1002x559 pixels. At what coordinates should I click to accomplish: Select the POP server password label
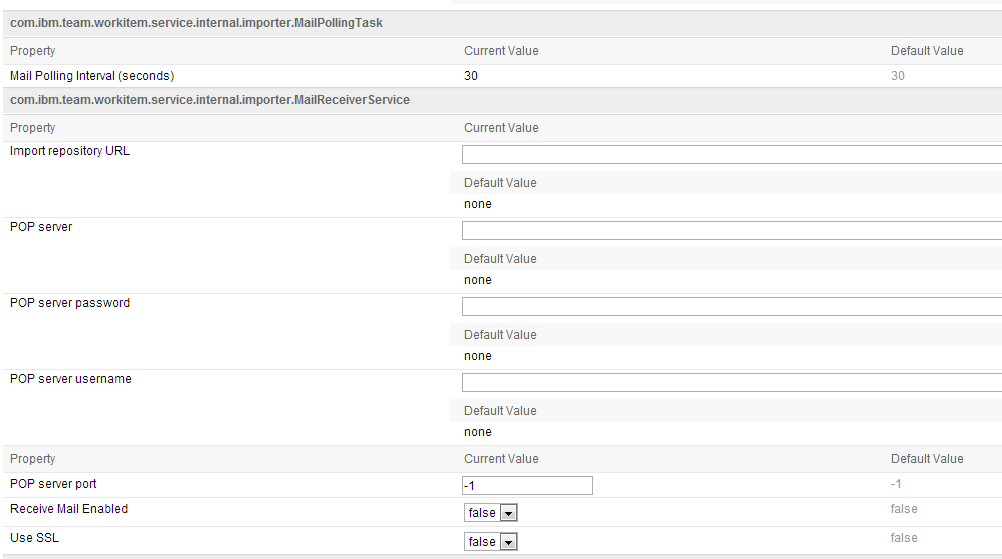70,303
